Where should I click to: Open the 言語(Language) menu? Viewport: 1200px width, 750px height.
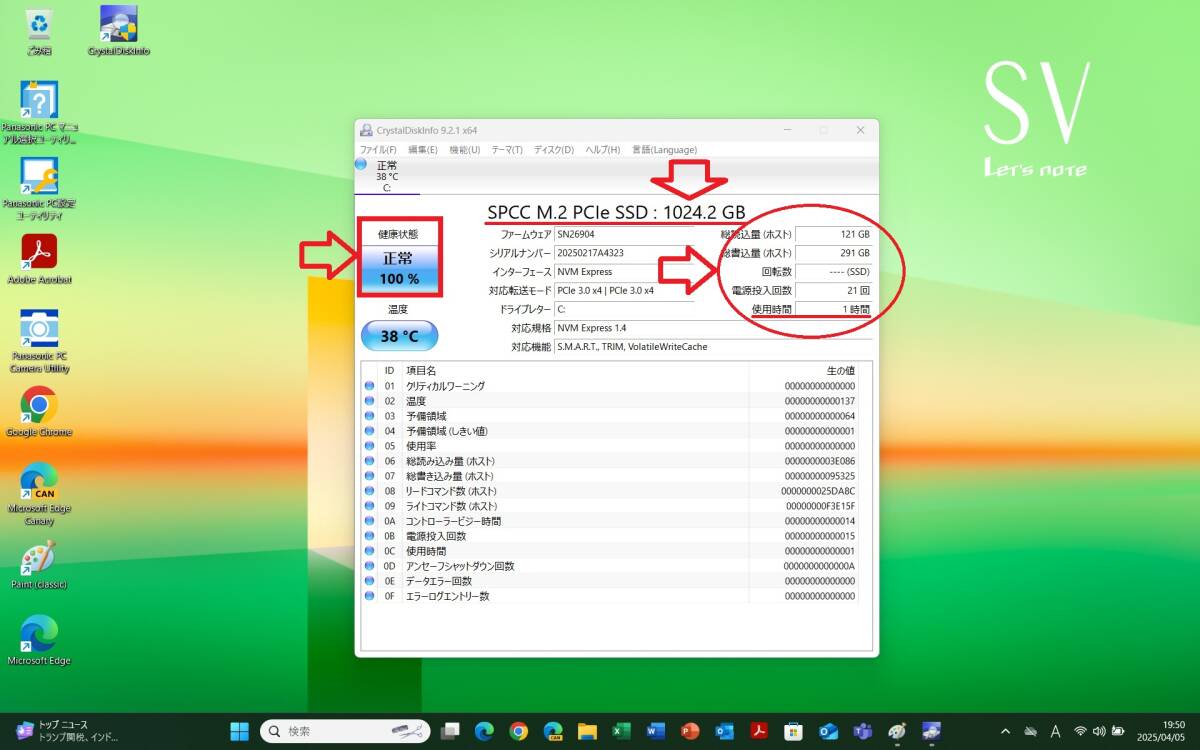click(x=665, y=150)
